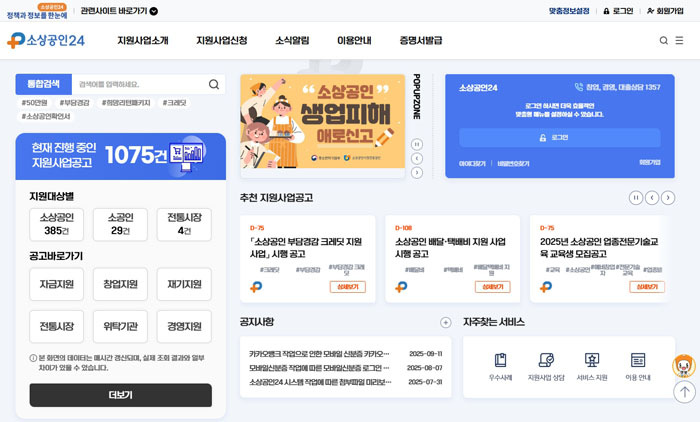Click 상세보기 on 업종전문기술교육 card

[x=647, y=287]
